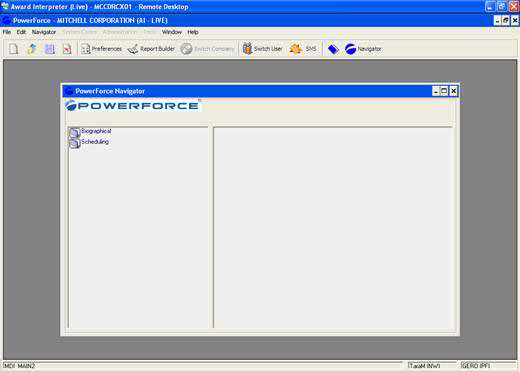This screenshot has width=520, height=372.
Task: Select the Scheduling folder in Navigator
Action: (x=89, y=142)
